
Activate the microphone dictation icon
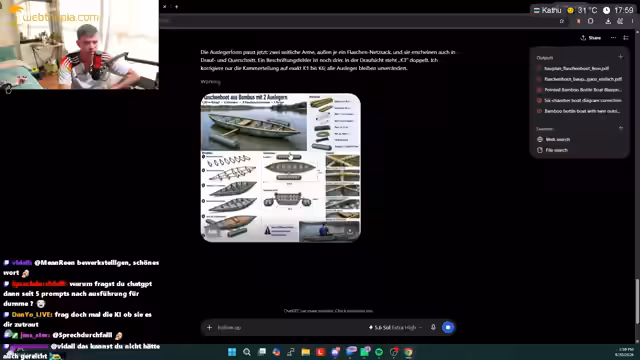point(433,327)
